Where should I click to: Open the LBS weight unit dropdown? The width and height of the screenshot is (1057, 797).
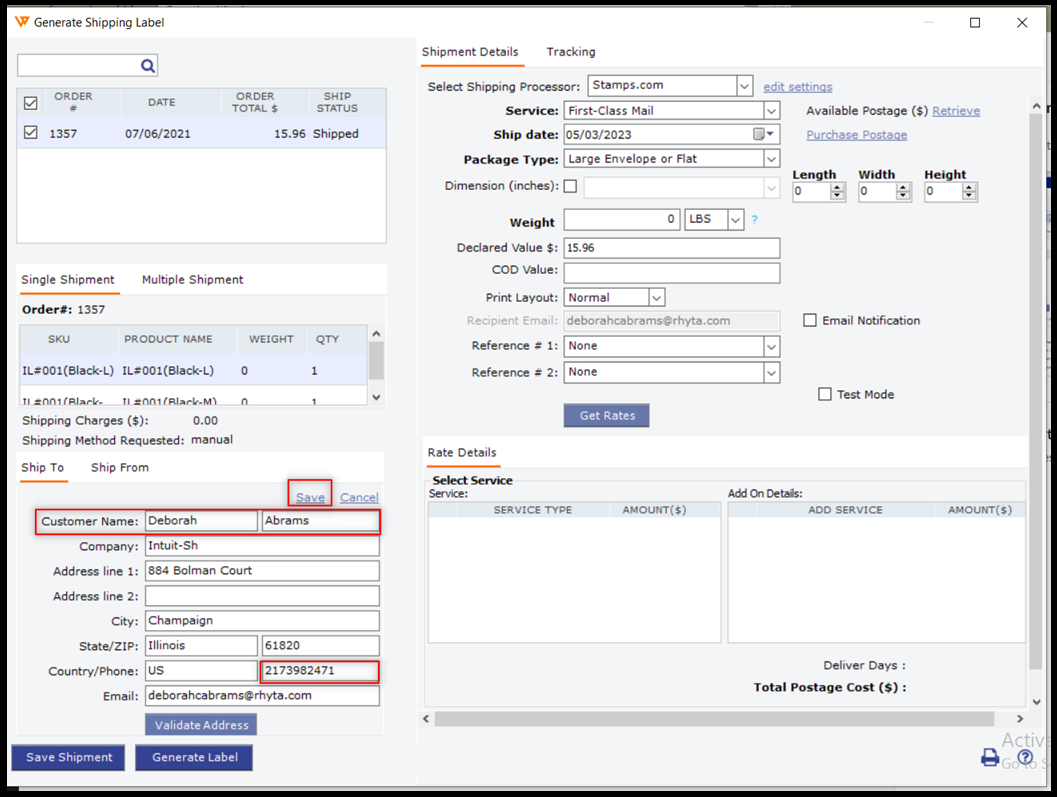[x=735, y=220]
